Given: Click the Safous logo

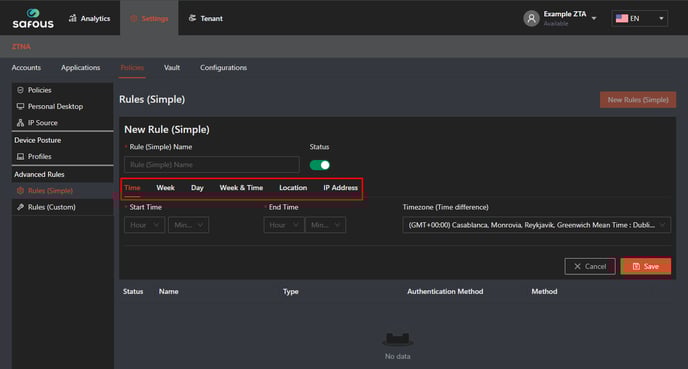Looking at the screenshot, I should click(x=33, y=18).
